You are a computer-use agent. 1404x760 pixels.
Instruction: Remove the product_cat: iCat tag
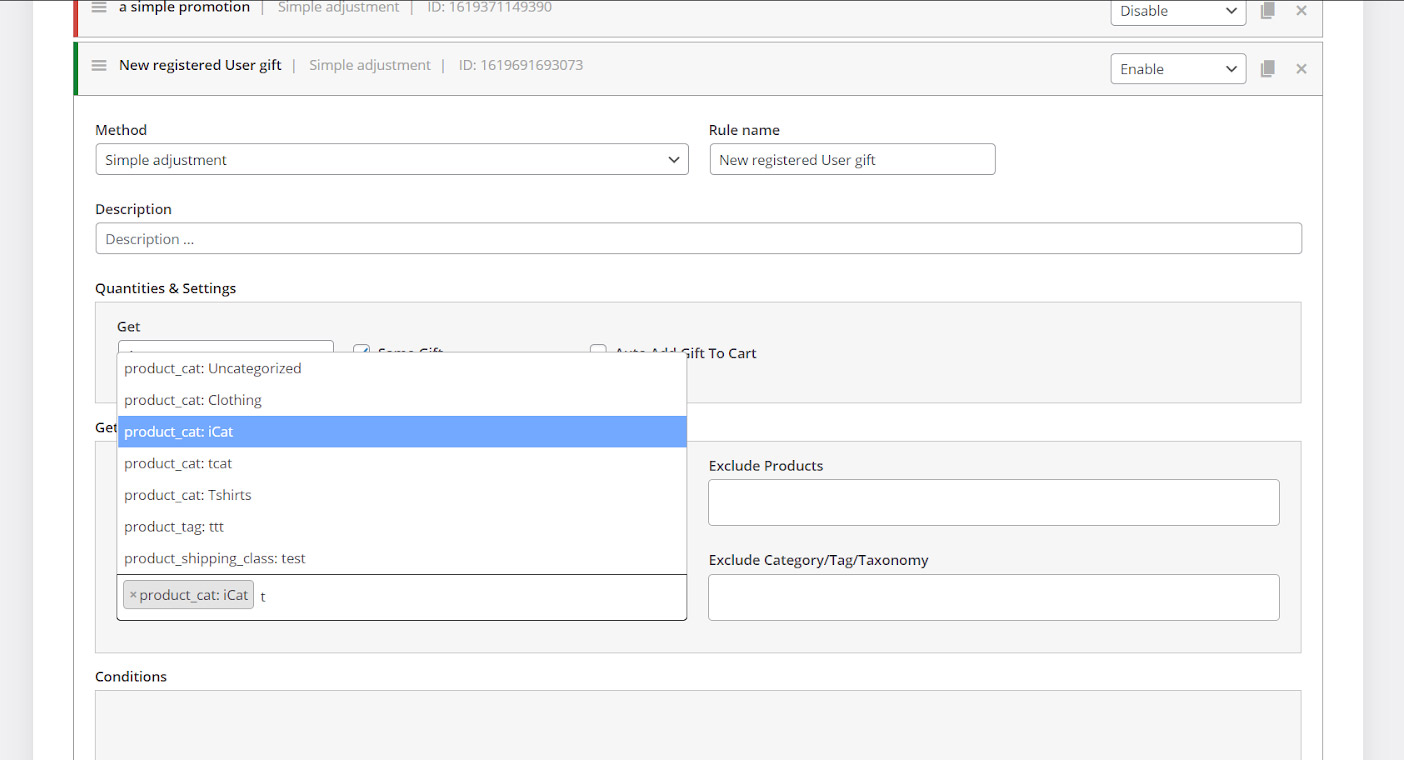click(133, 595)
